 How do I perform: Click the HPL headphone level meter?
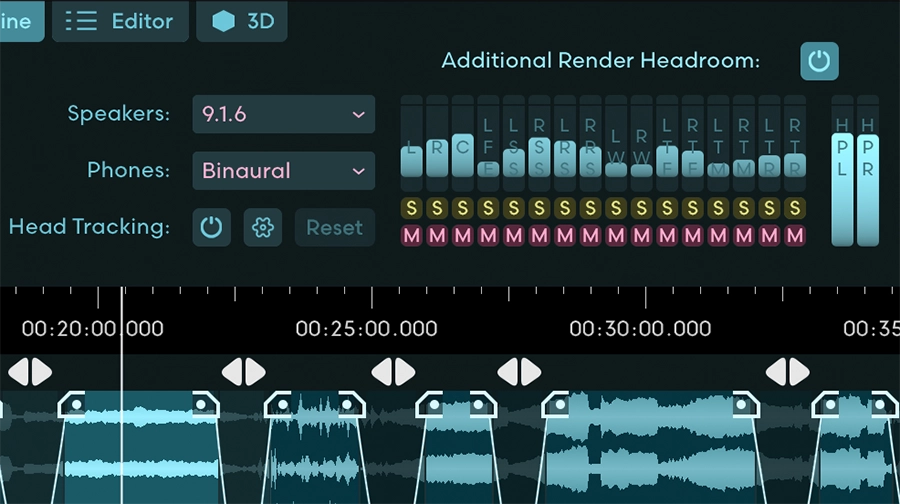pyautogui.click(x=842, y=170)
